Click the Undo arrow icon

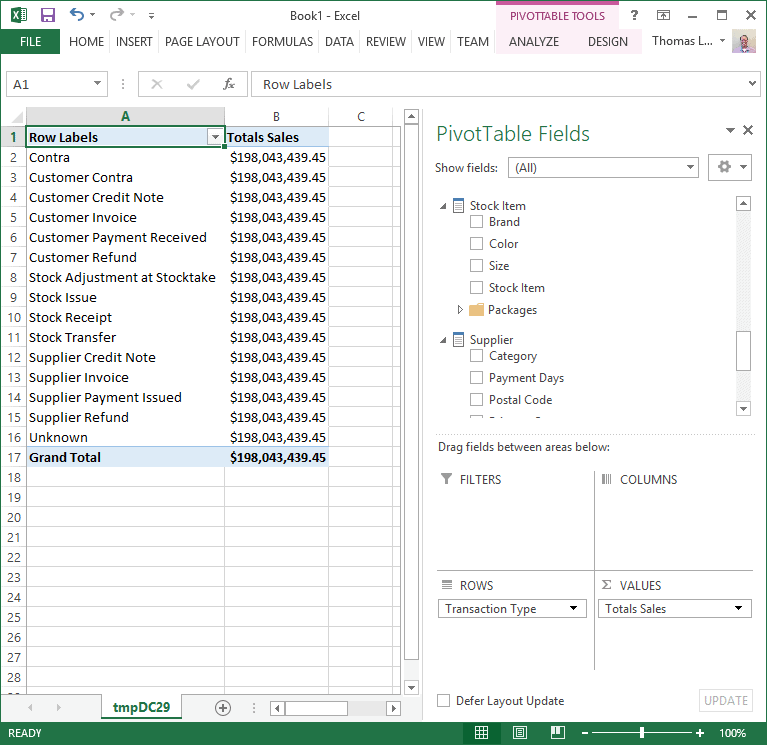78,15
